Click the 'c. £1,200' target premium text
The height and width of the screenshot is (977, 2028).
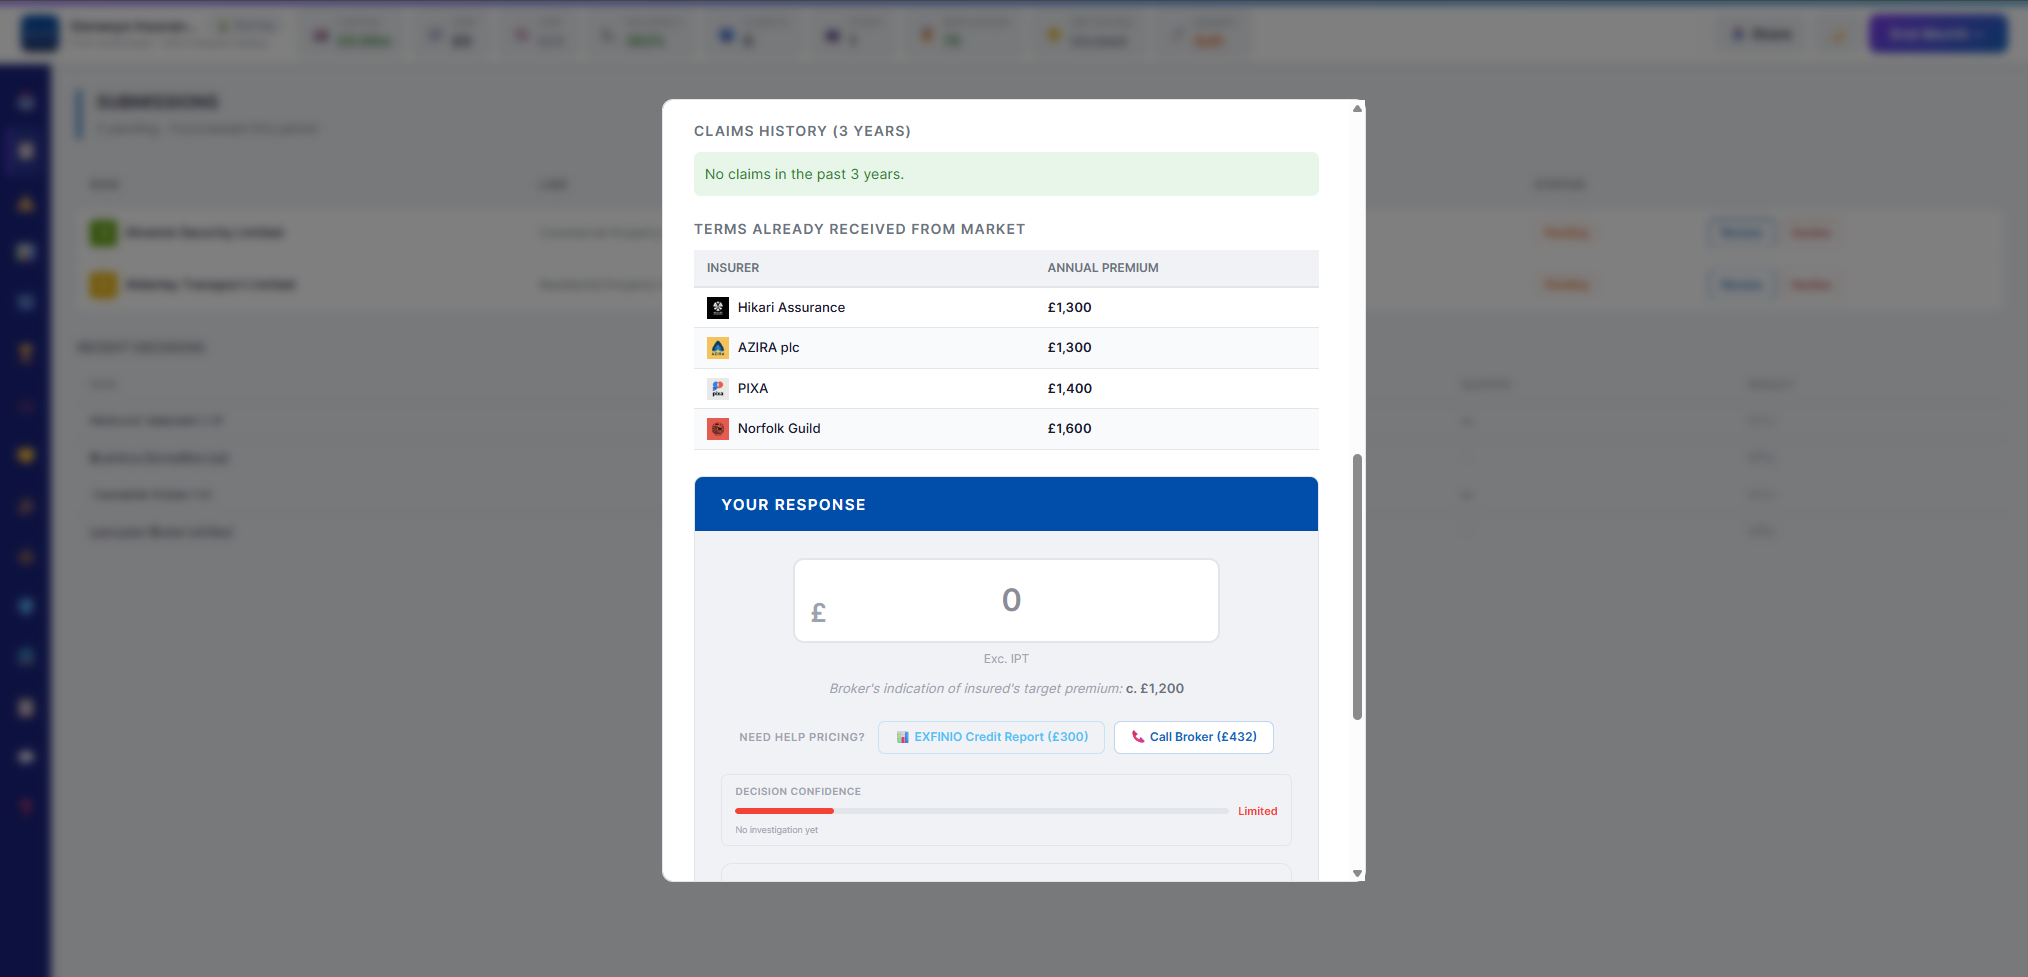point(1155,689)
